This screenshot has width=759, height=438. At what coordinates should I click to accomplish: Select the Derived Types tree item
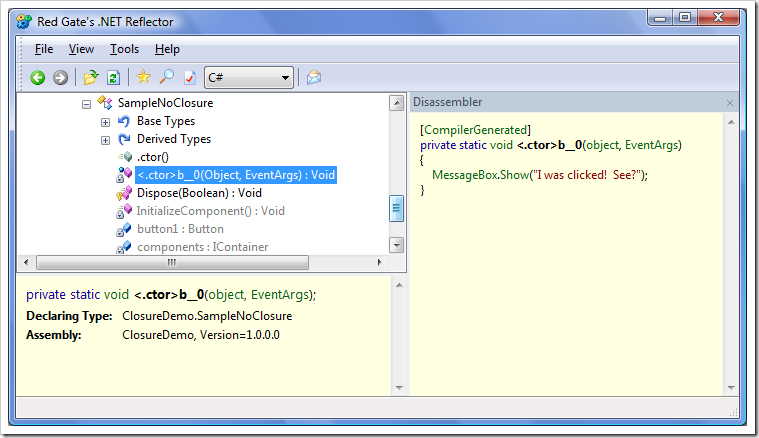coord(174,139)
